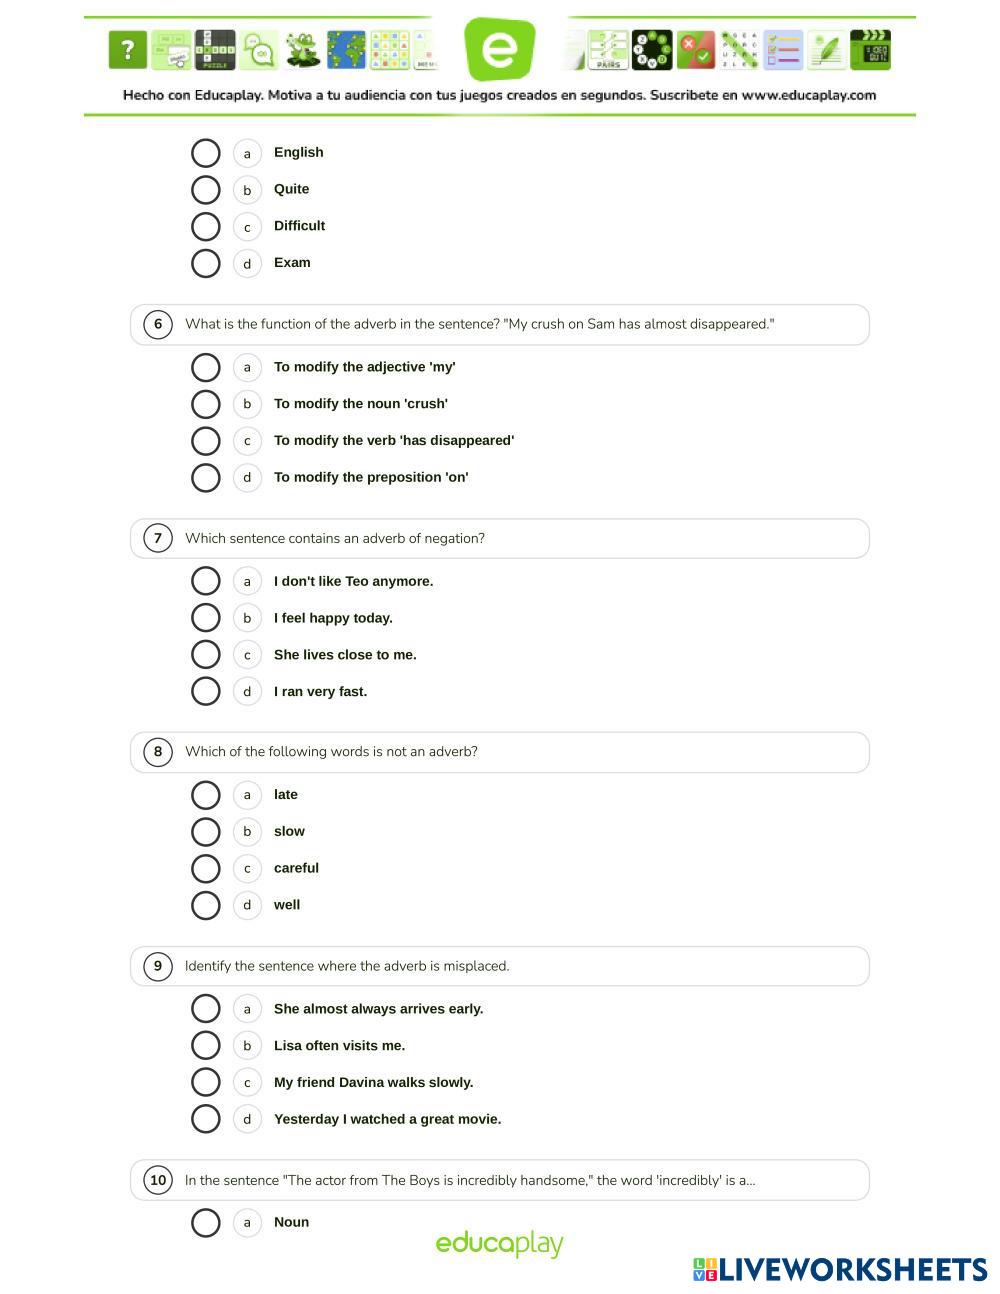Click the red cross green check icon
The width and height of the screenshot is (1000, 1294).
pyautogui.click(x=696, y=50)
